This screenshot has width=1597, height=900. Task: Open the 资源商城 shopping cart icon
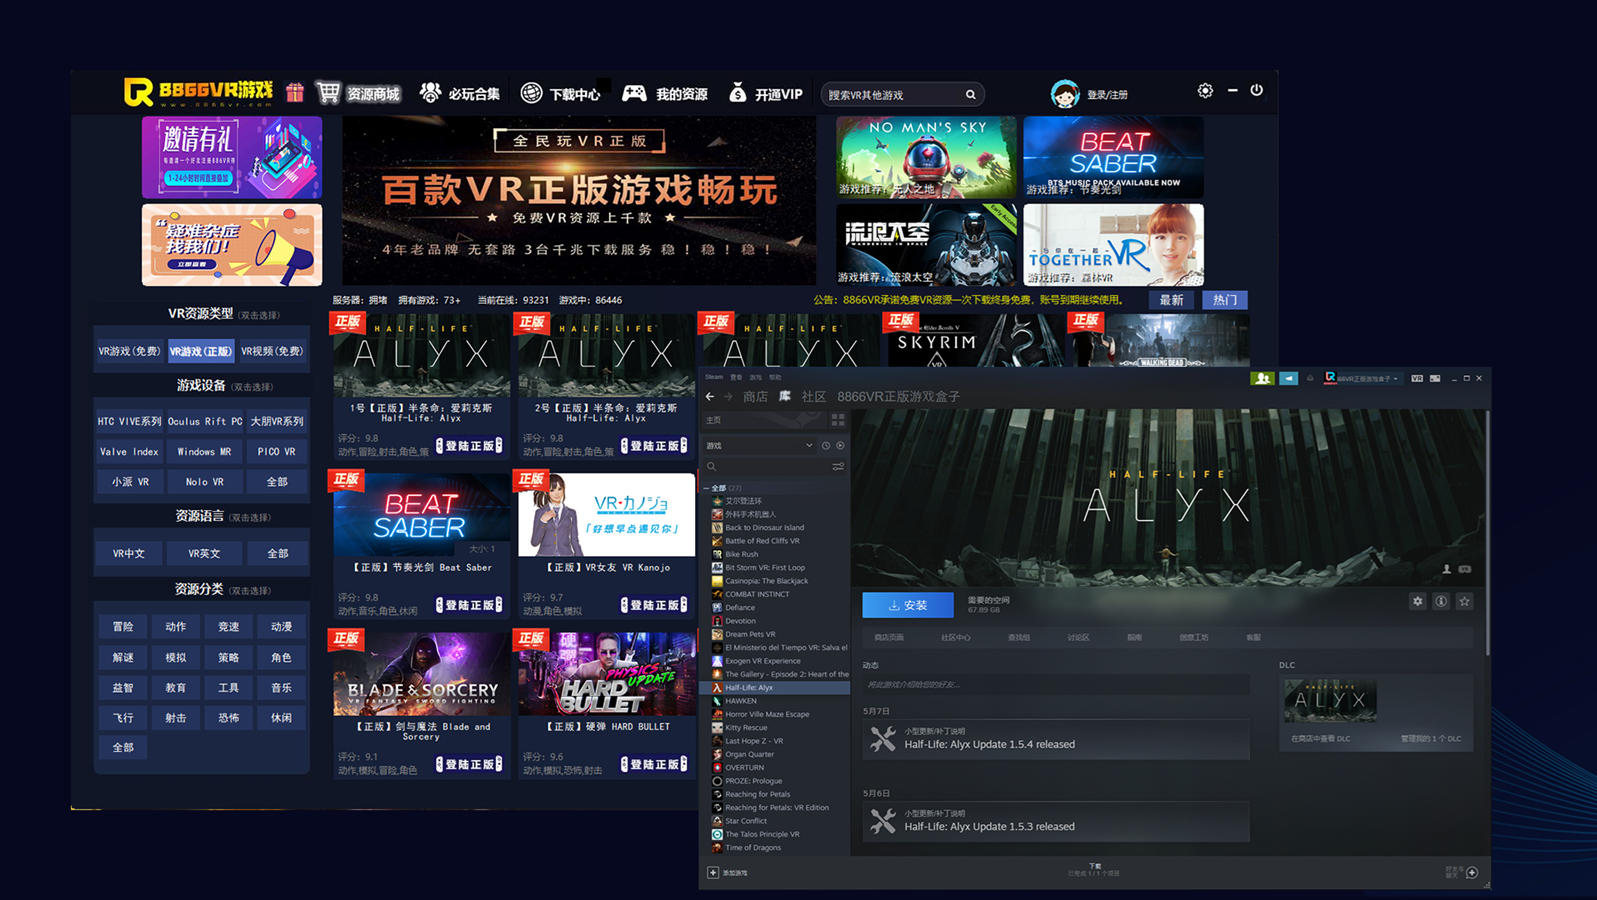328,92
